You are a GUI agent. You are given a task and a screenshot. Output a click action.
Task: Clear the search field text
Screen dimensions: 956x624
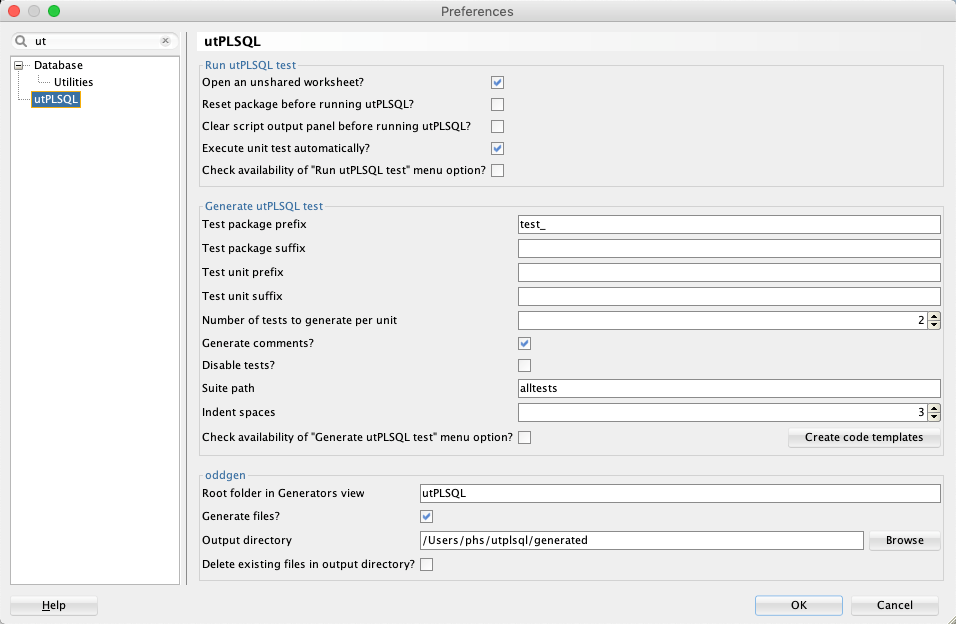coord(165,41)
